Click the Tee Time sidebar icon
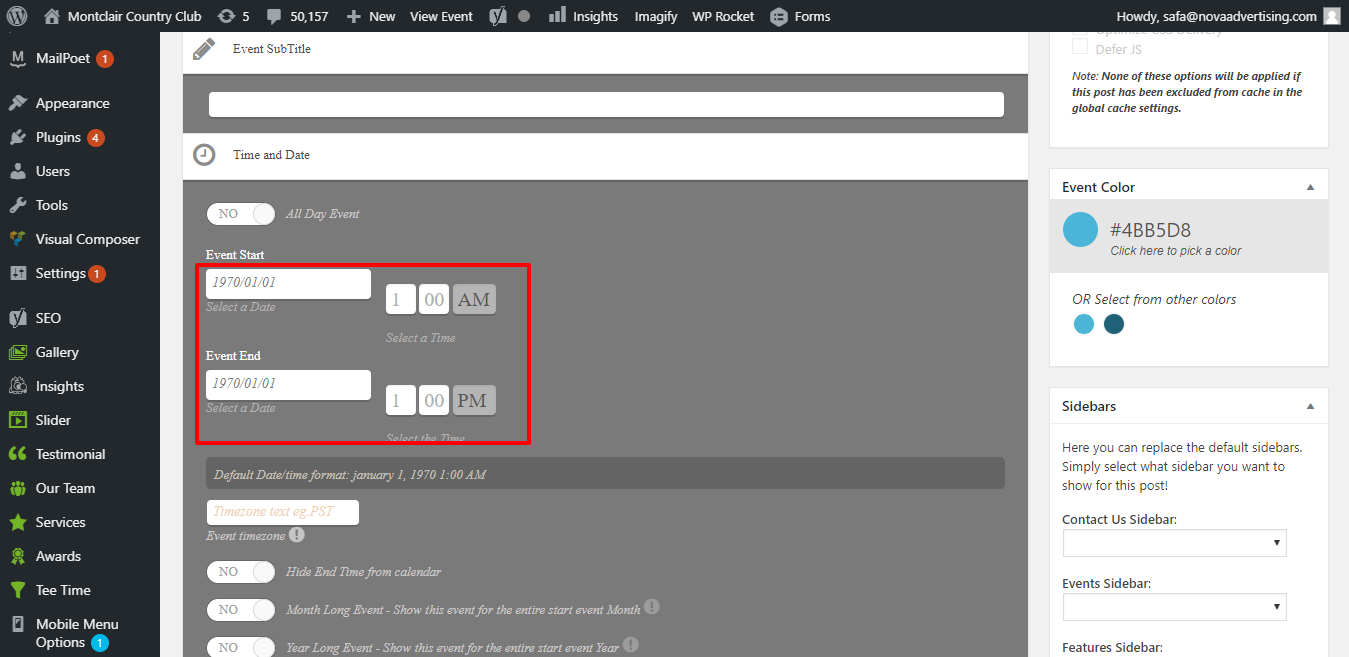This screenshot has height=657, width=1349. click(x=17, y=590)
